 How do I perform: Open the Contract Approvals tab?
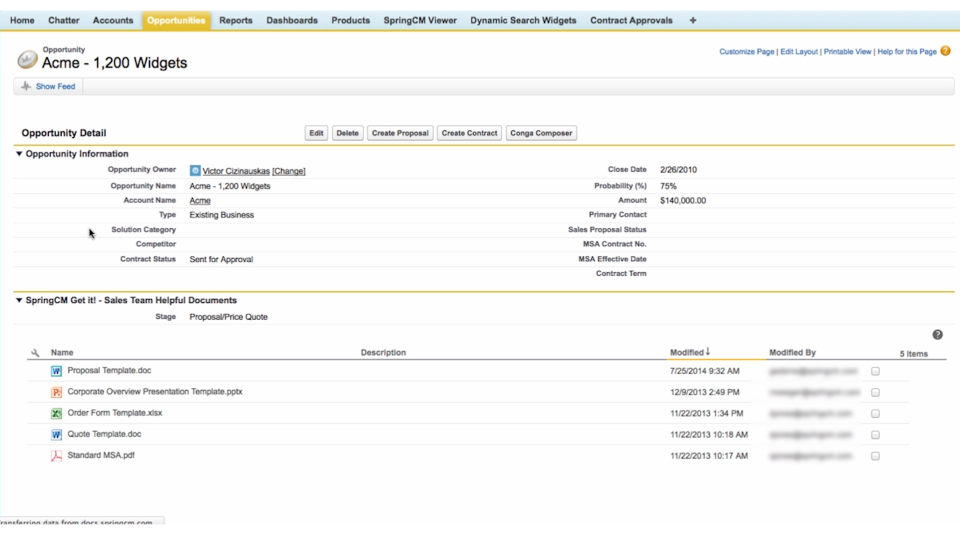point(631,20)
